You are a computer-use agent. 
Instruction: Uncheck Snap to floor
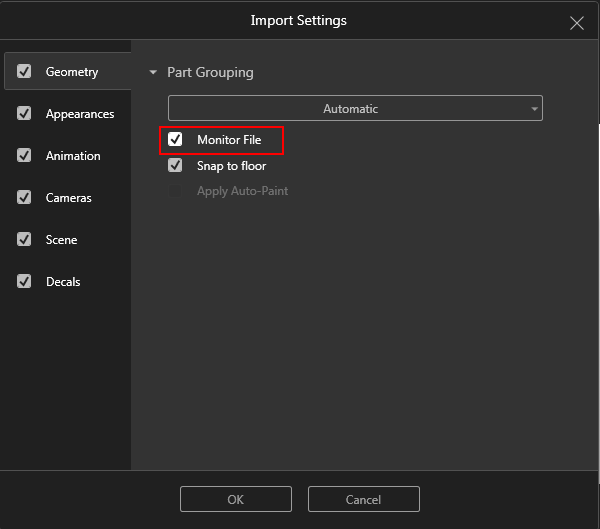(x=175, y=165)
